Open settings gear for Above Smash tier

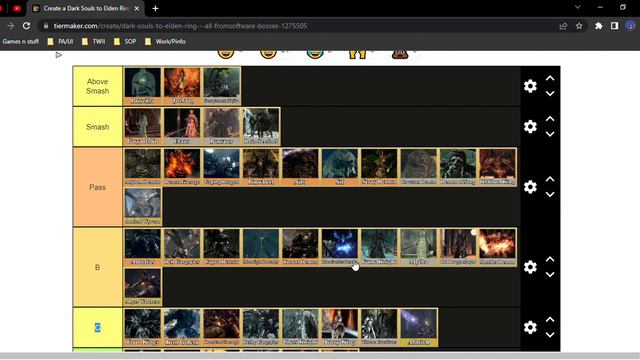pos(530,86)
